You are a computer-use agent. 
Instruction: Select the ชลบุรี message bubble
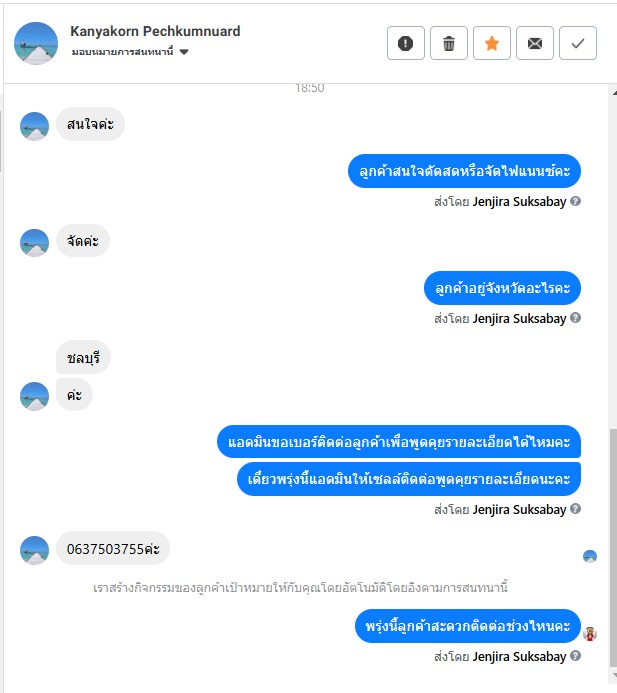tap(83, 357)
